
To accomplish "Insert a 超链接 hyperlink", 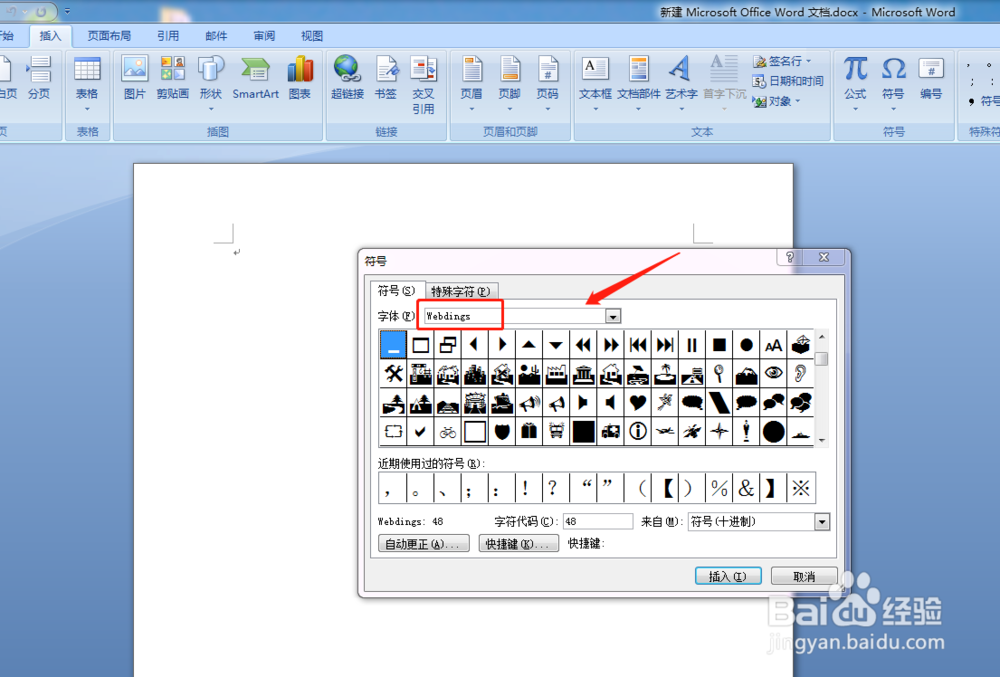I will 348,78.
